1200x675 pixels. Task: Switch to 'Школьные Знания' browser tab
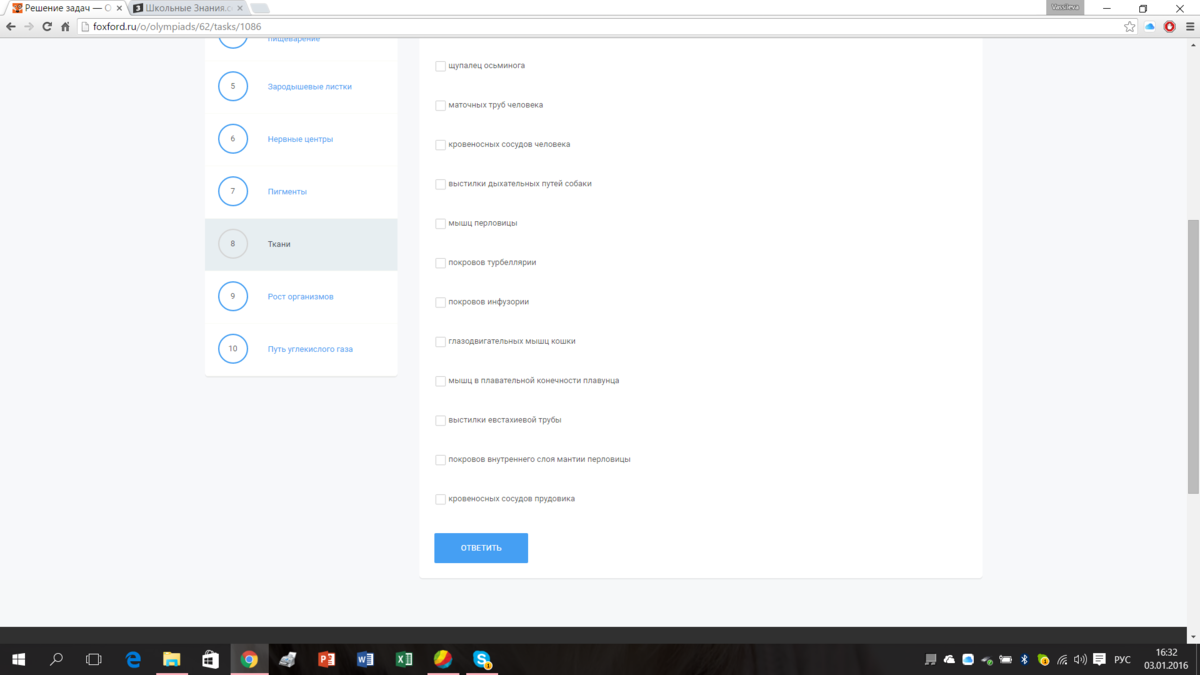pyautogui.click(x=187, y=8)
